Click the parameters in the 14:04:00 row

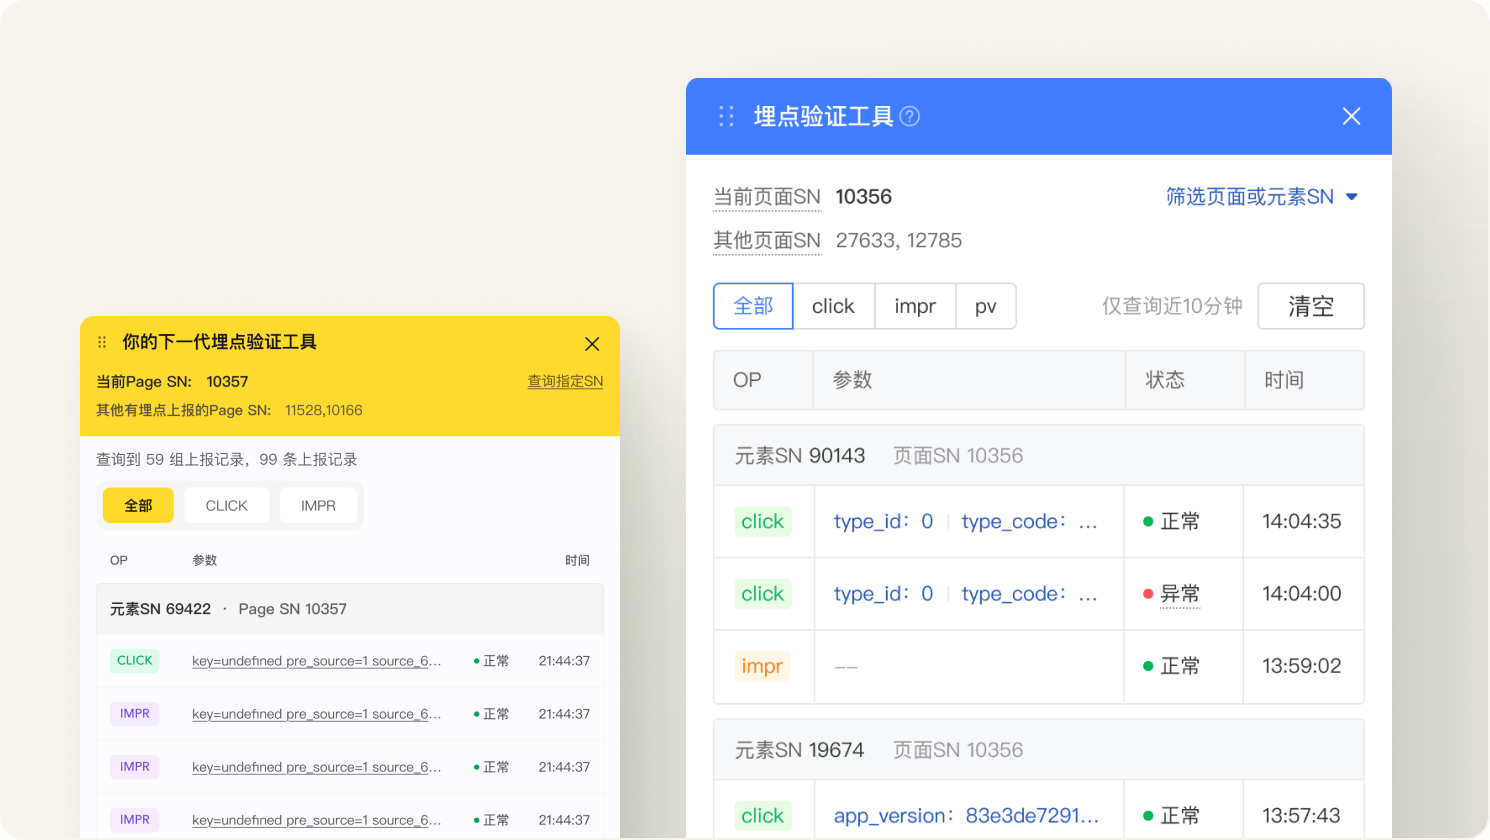[966, 594]
